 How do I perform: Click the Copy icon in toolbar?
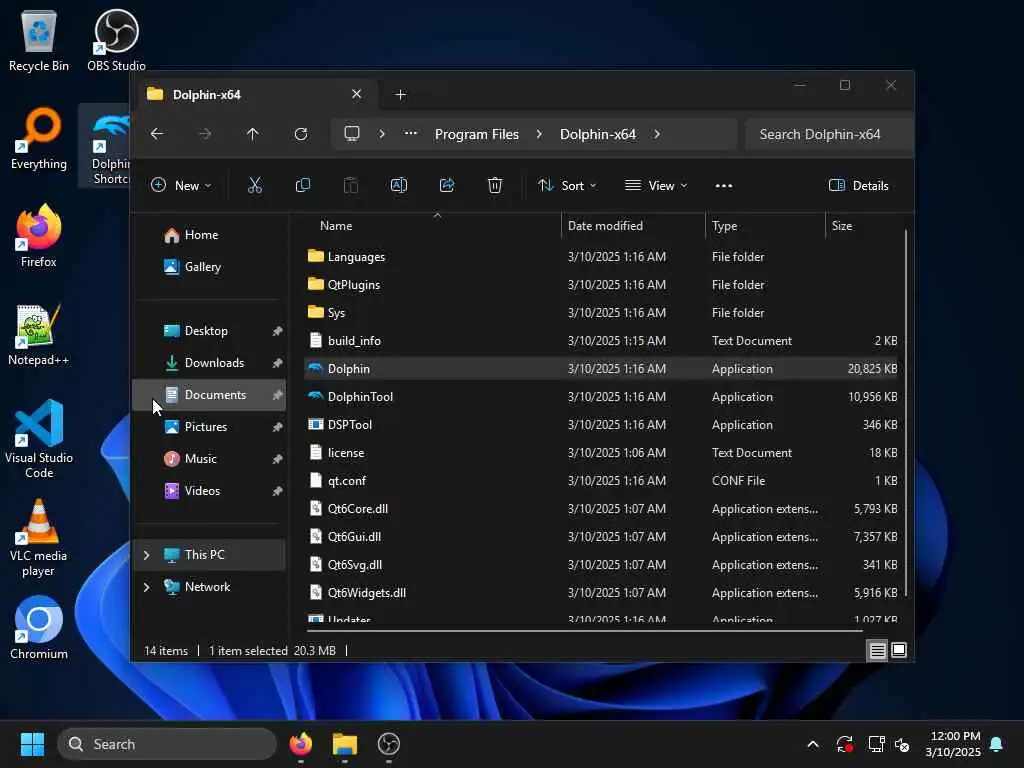[x=302, y=185]
